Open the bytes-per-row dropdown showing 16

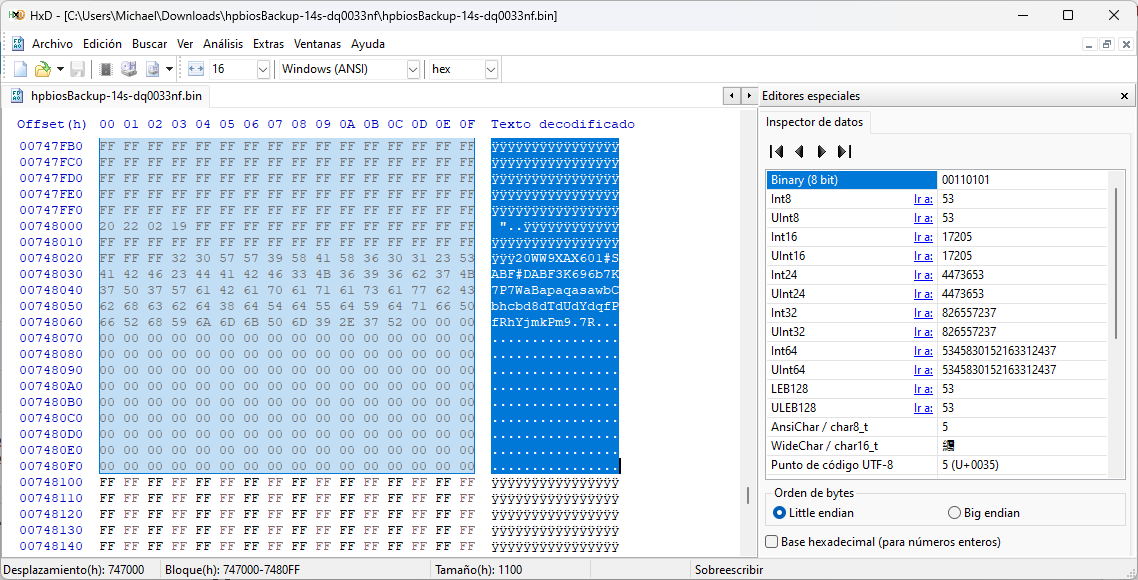263,69
